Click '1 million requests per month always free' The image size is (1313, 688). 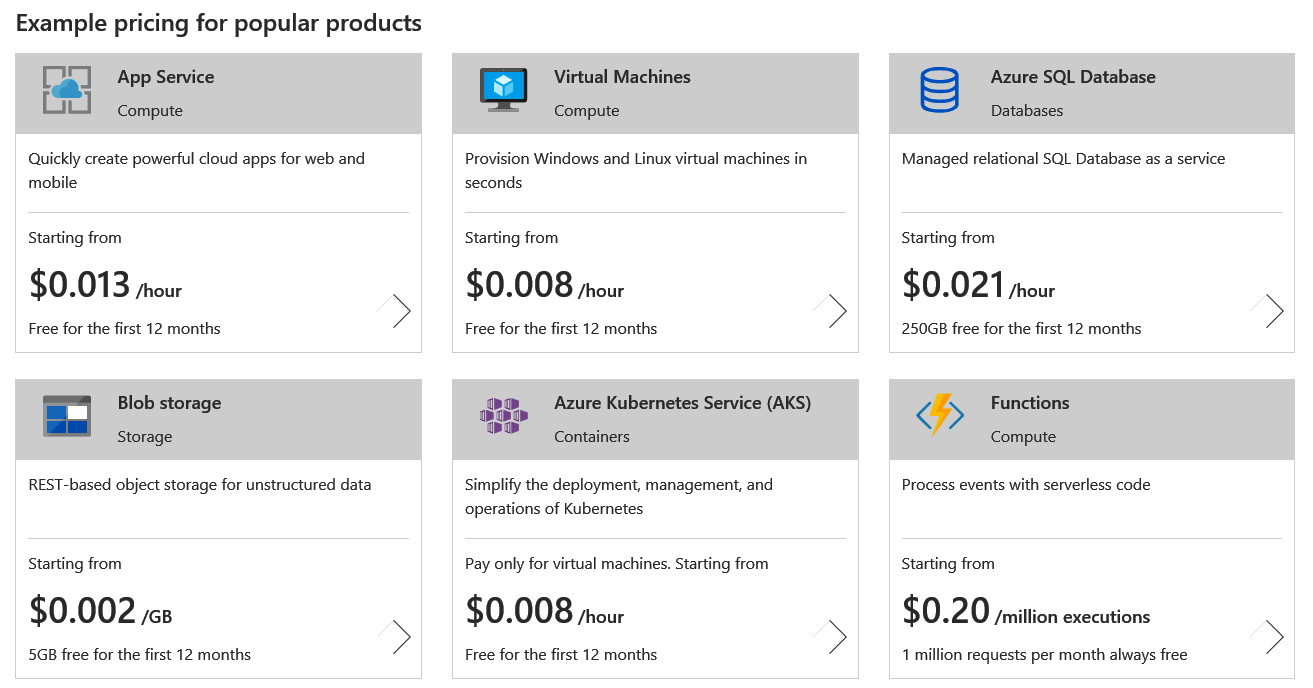click(1044, 654)
